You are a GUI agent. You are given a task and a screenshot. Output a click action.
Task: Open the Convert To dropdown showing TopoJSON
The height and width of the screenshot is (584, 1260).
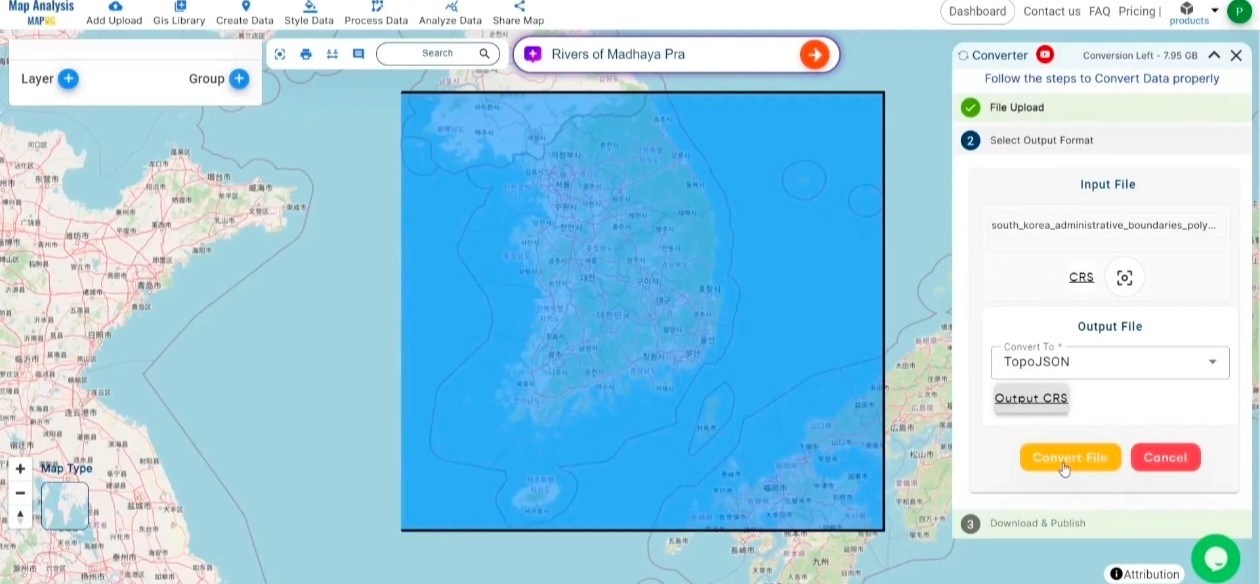click(1110, 362)
